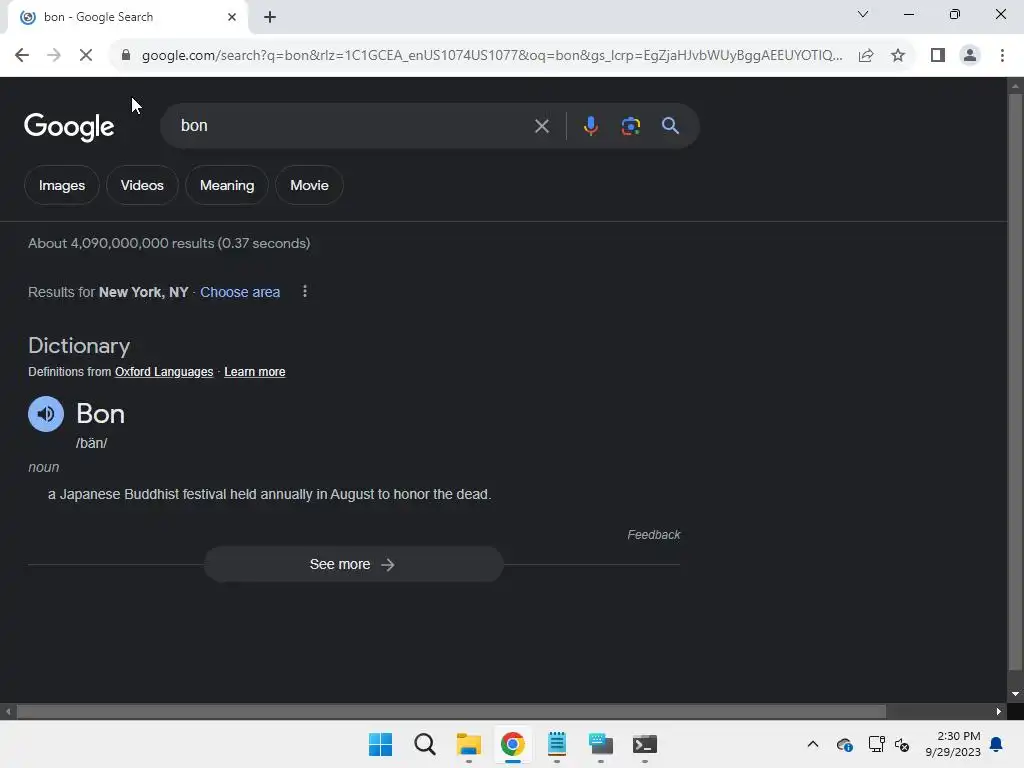View site information lock icon
This screenshot has width=1024, height=768.
coord(126,56)
